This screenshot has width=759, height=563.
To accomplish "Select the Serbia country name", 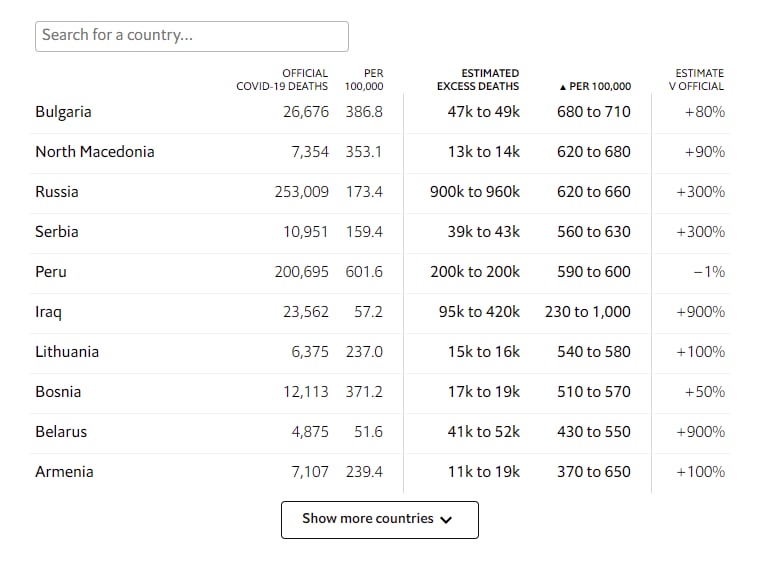I will 57,232.
